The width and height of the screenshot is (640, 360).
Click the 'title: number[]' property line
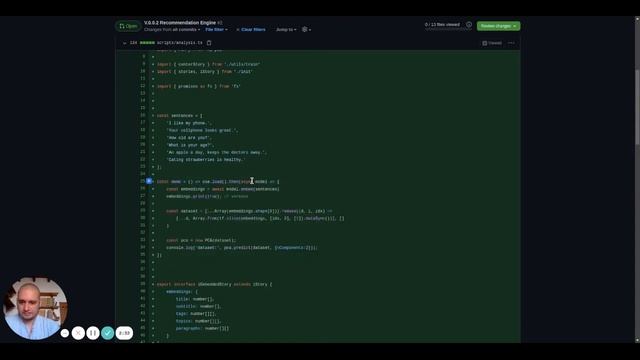(195, 299)
